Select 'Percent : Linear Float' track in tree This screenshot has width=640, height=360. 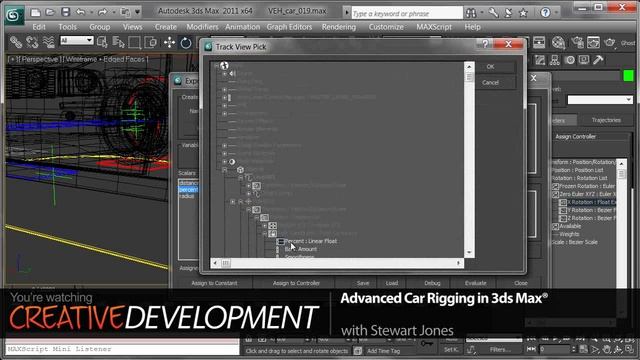(311, 241)
